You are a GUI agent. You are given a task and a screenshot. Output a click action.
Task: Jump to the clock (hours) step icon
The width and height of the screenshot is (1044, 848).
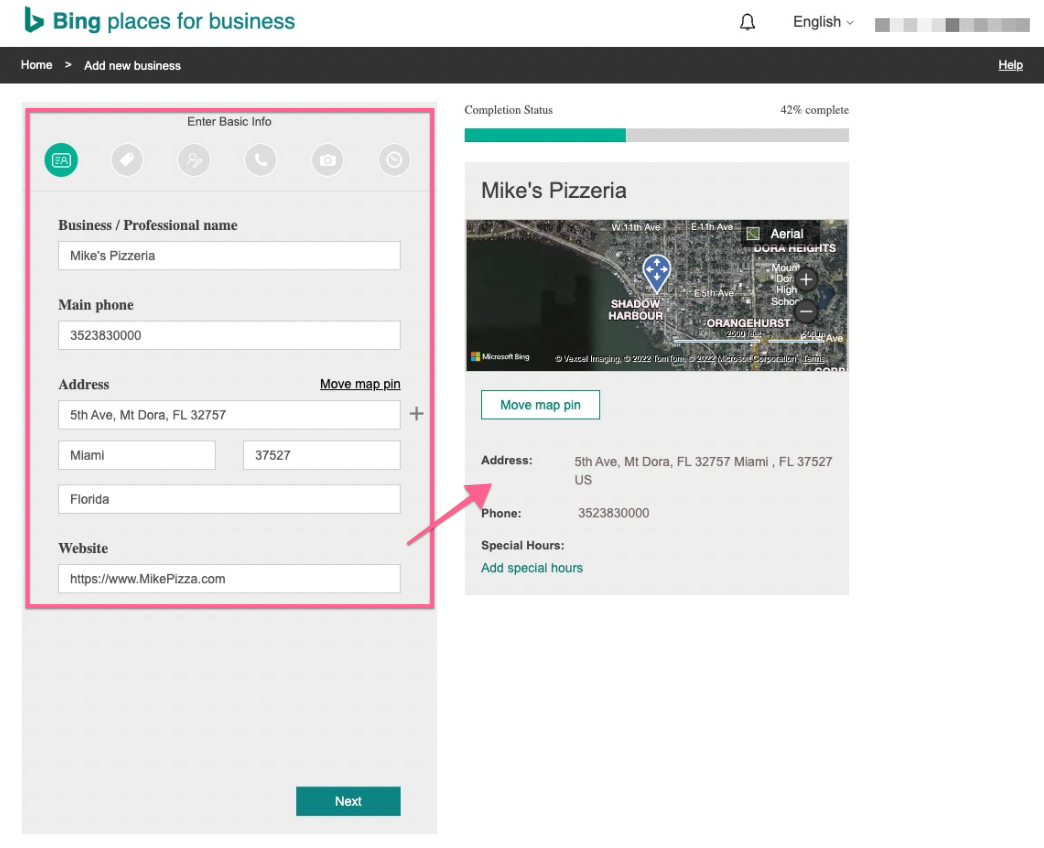coord(394,160)
